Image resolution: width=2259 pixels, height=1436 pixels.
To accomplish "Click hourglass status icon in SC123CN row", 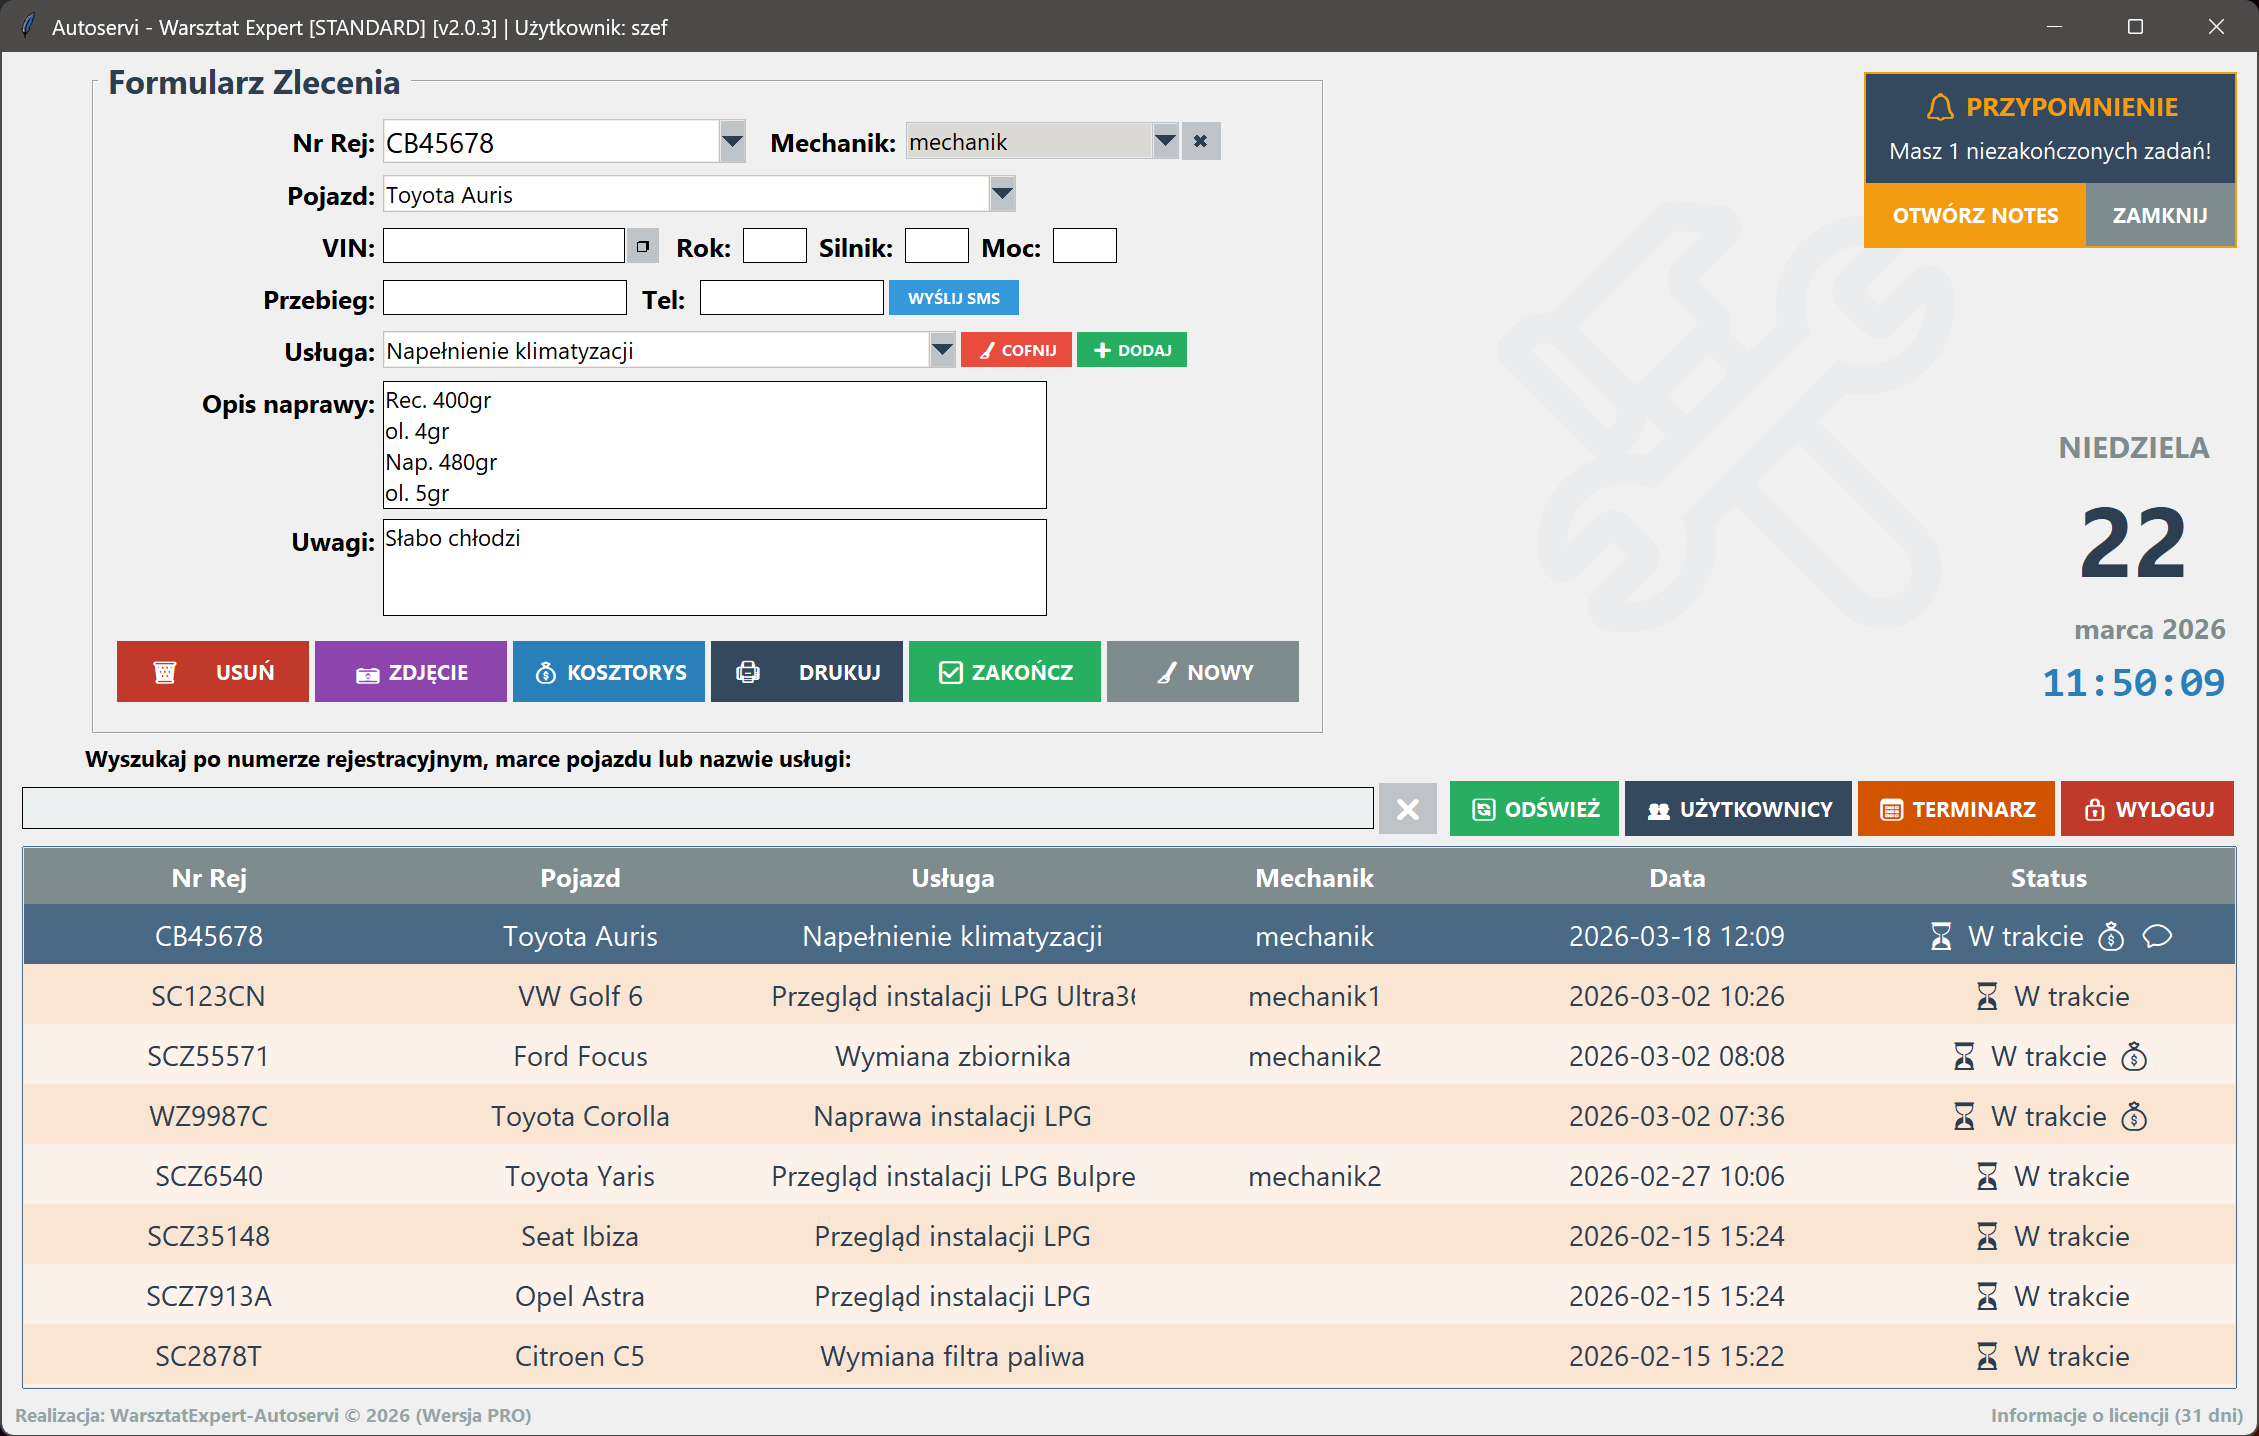I will [x=1987, y=997].
